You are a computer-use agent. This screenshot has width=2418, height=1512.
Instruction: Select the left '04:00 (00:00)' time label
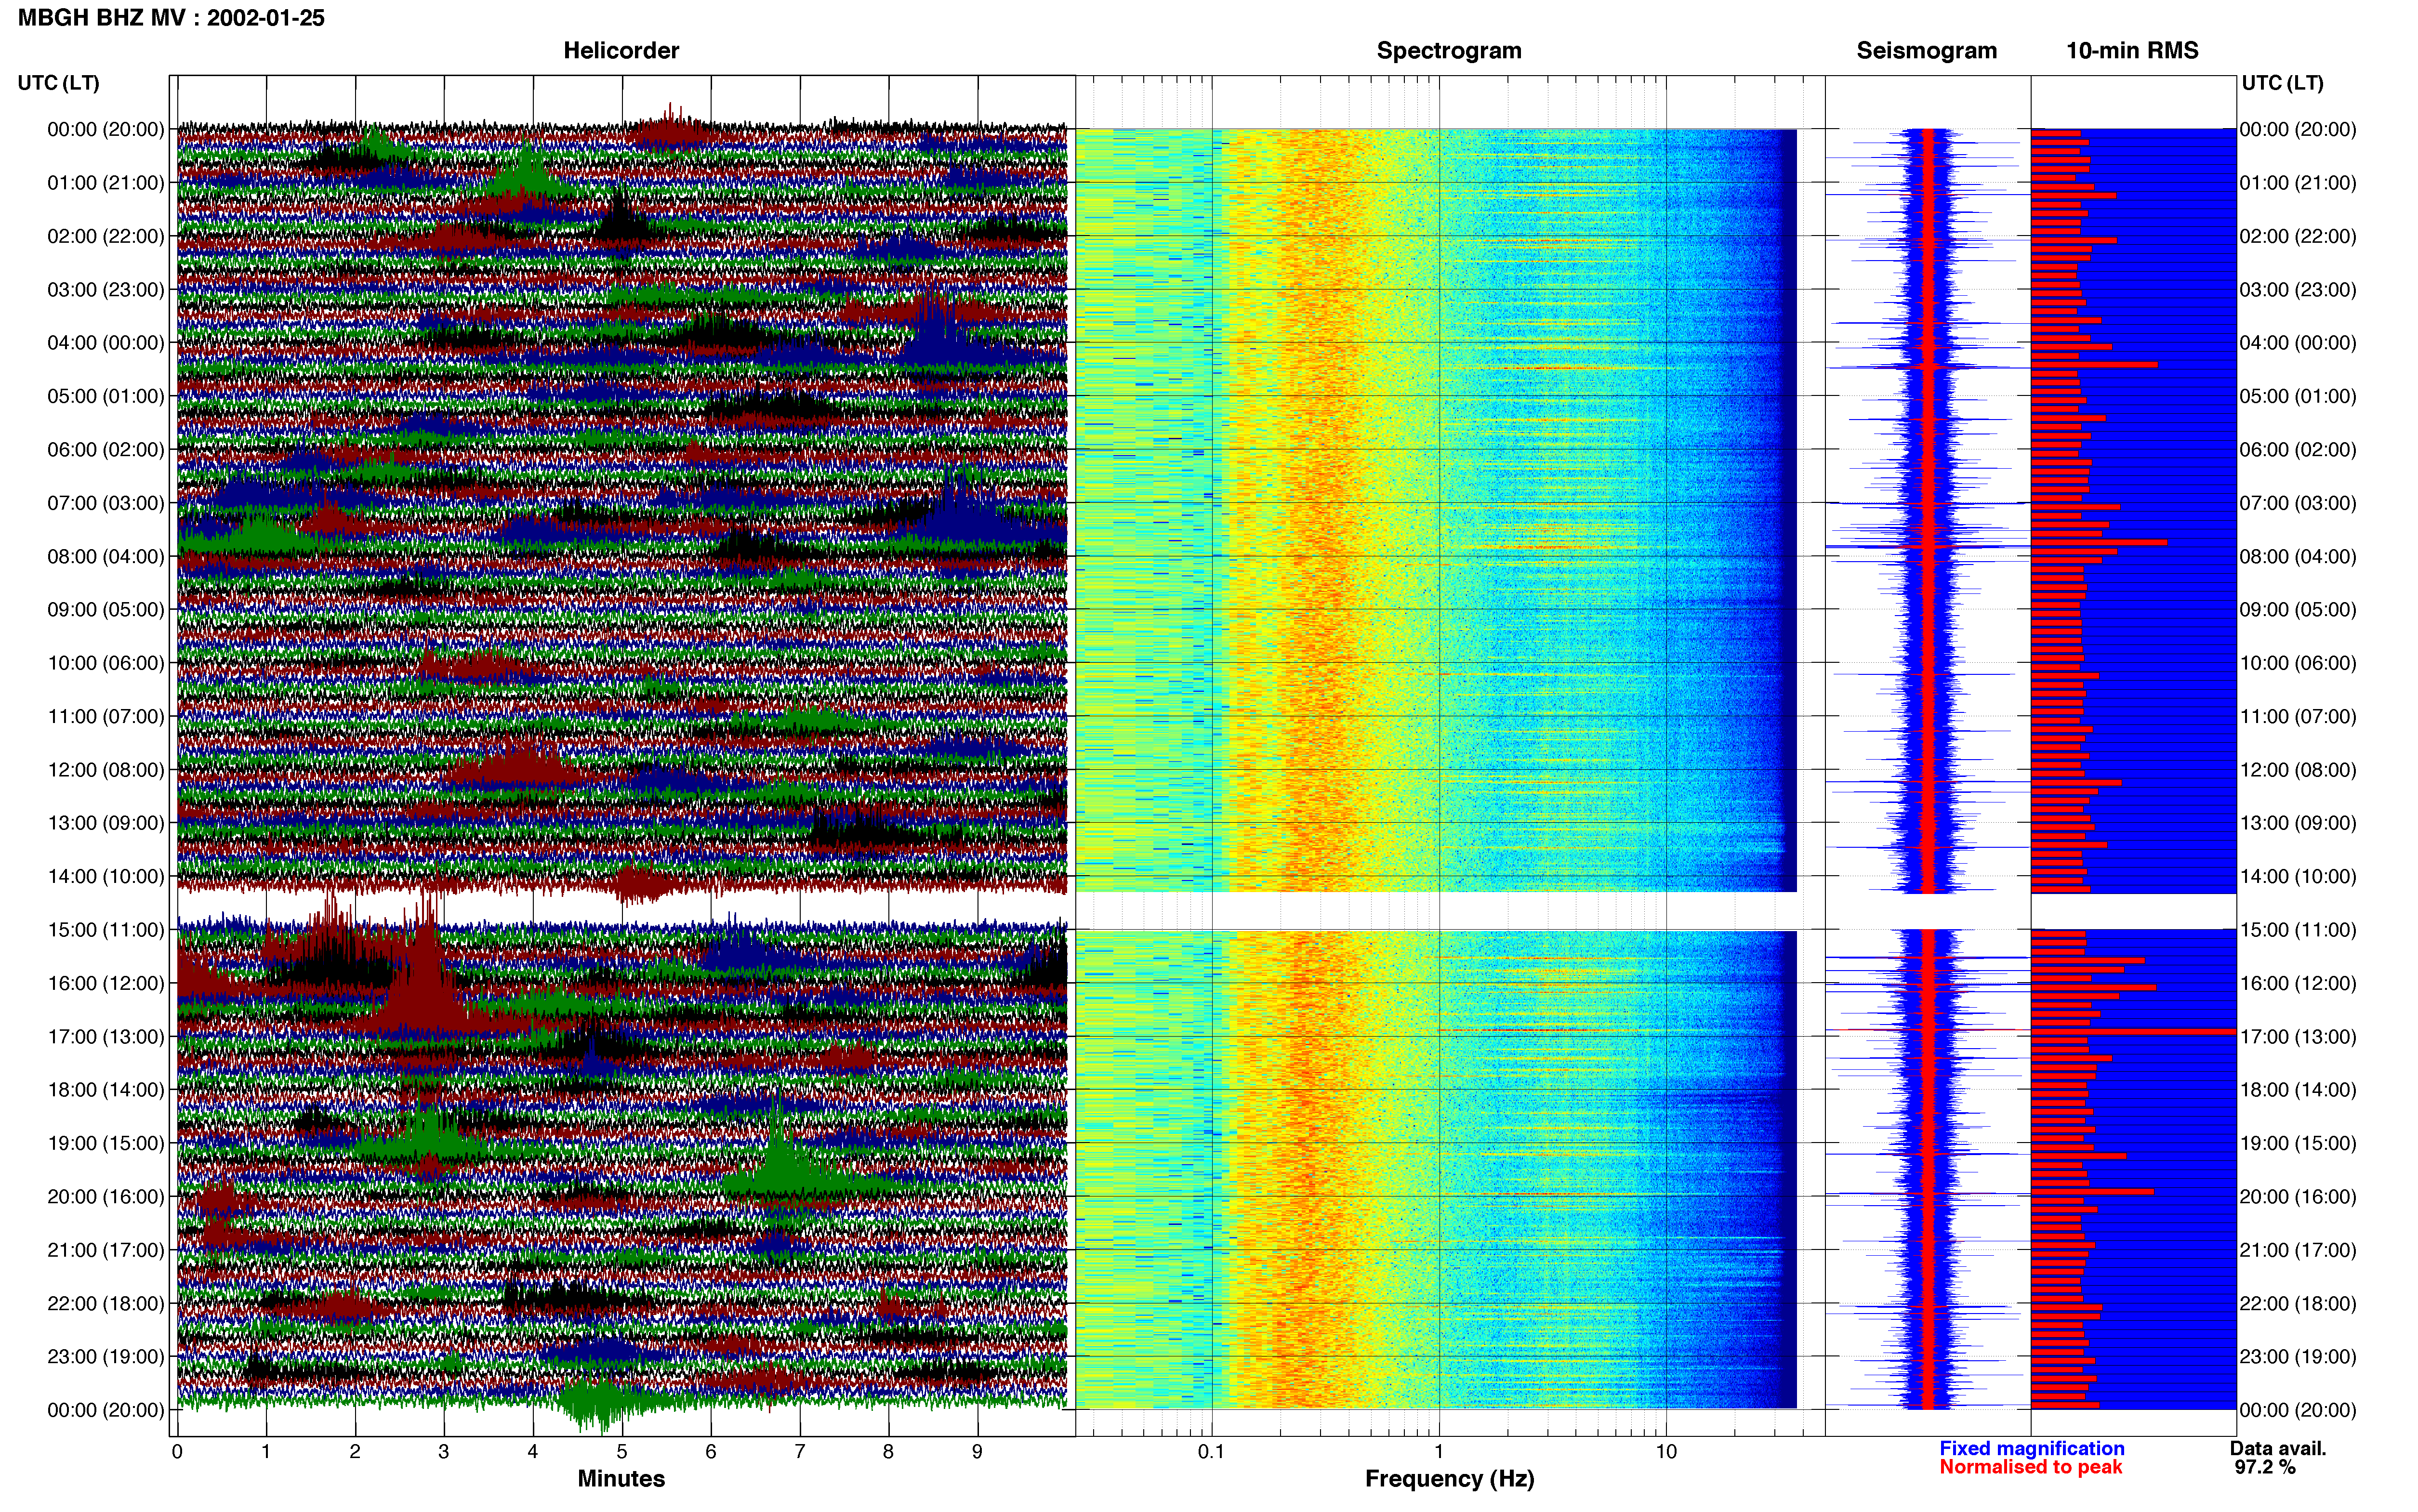[x=106, y=343]
